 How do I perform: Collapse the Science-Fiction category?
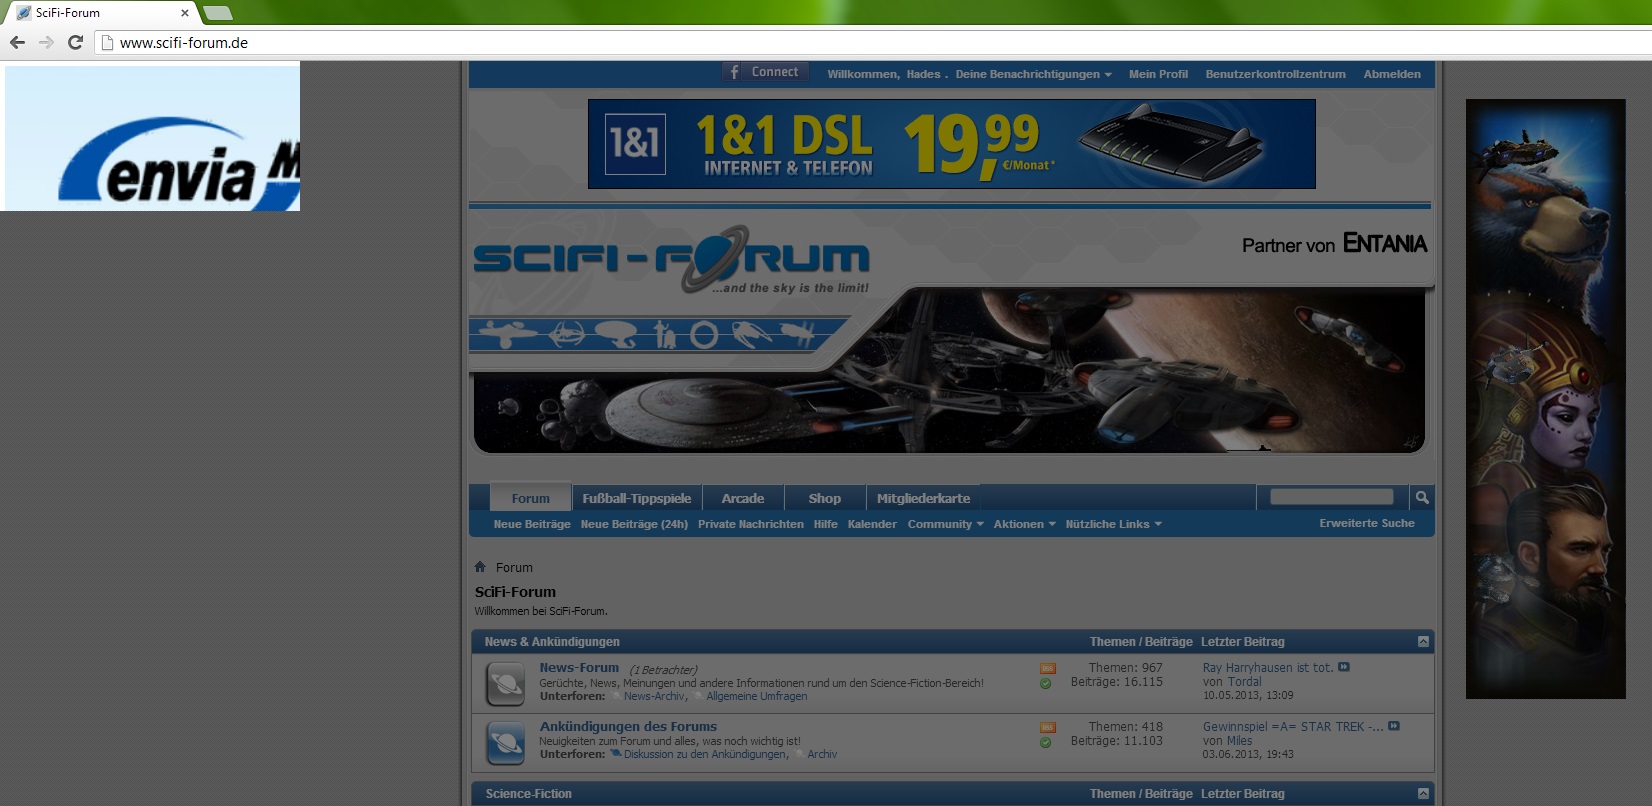click(x=1423, y=793)
